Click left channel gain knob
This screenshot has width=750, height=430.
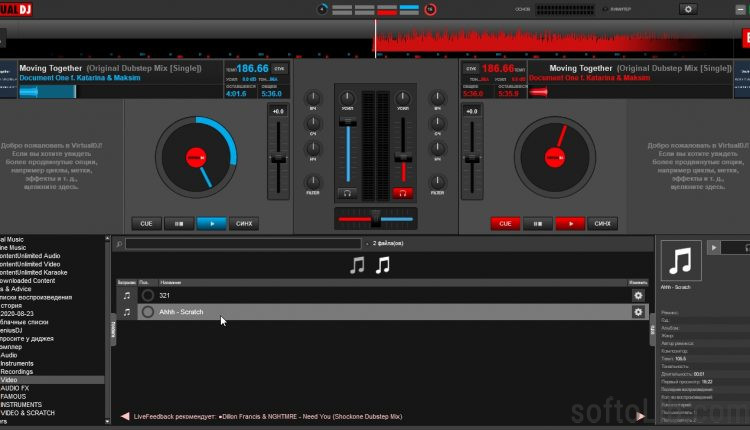(x=348, y=99)
